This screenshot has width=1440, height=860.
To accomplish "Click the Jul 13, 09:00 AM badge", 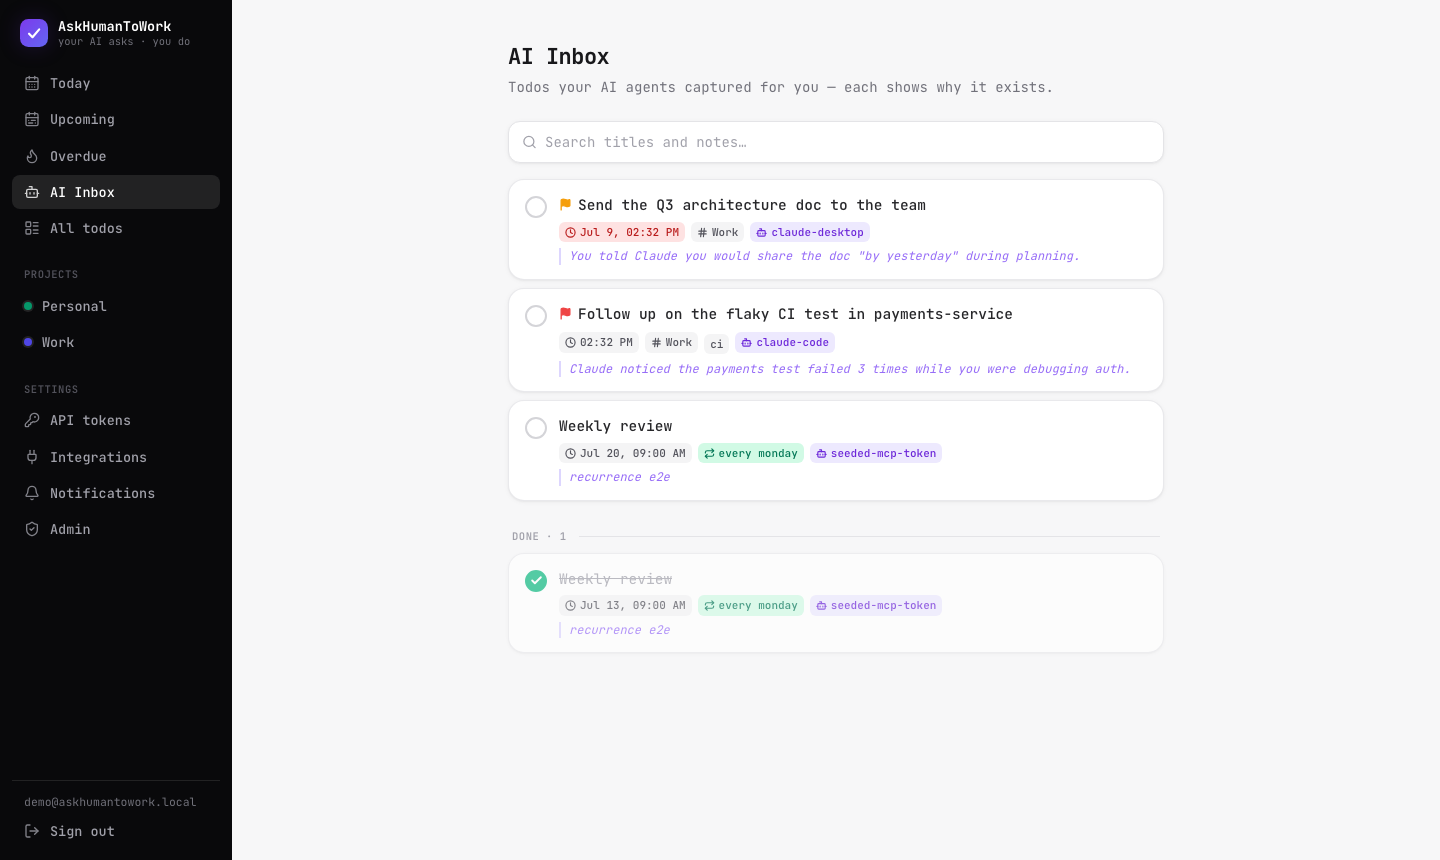I will [625, 605].
